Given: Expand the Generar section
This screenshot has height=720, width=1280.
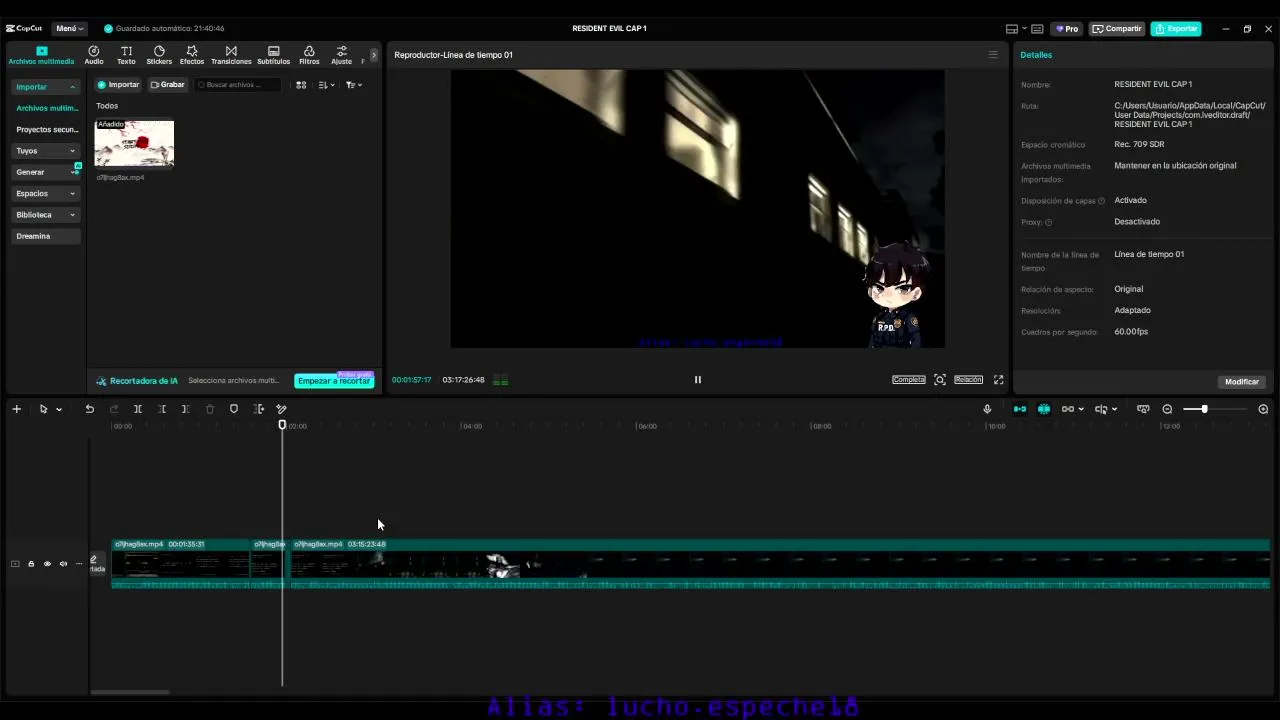Looking at the screenshot, I should pyautogui.click(x=72, y=172).
